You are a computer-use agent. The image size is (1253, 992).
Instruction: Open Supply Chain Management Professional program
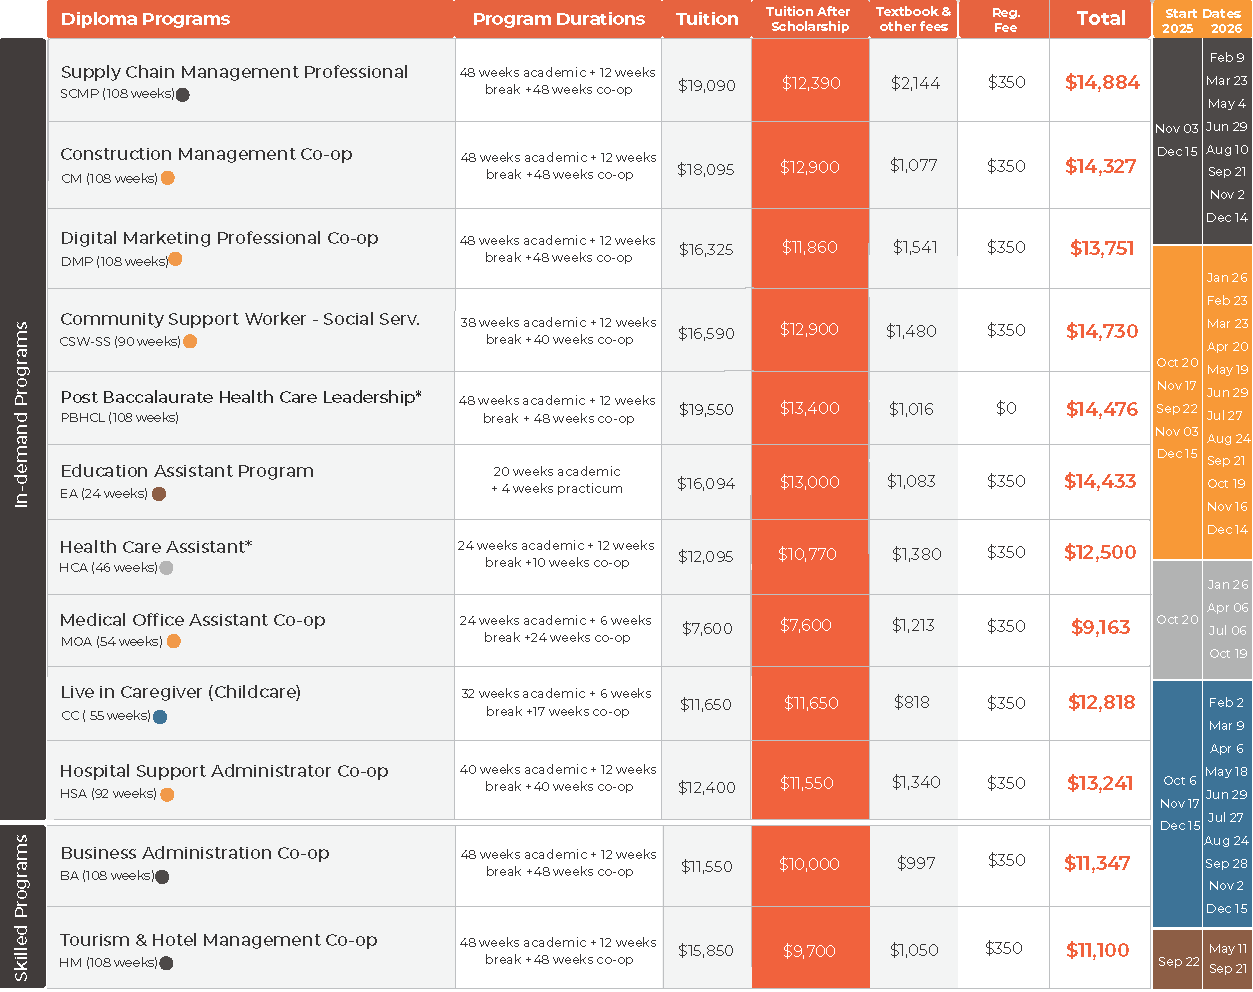(234, 72)
